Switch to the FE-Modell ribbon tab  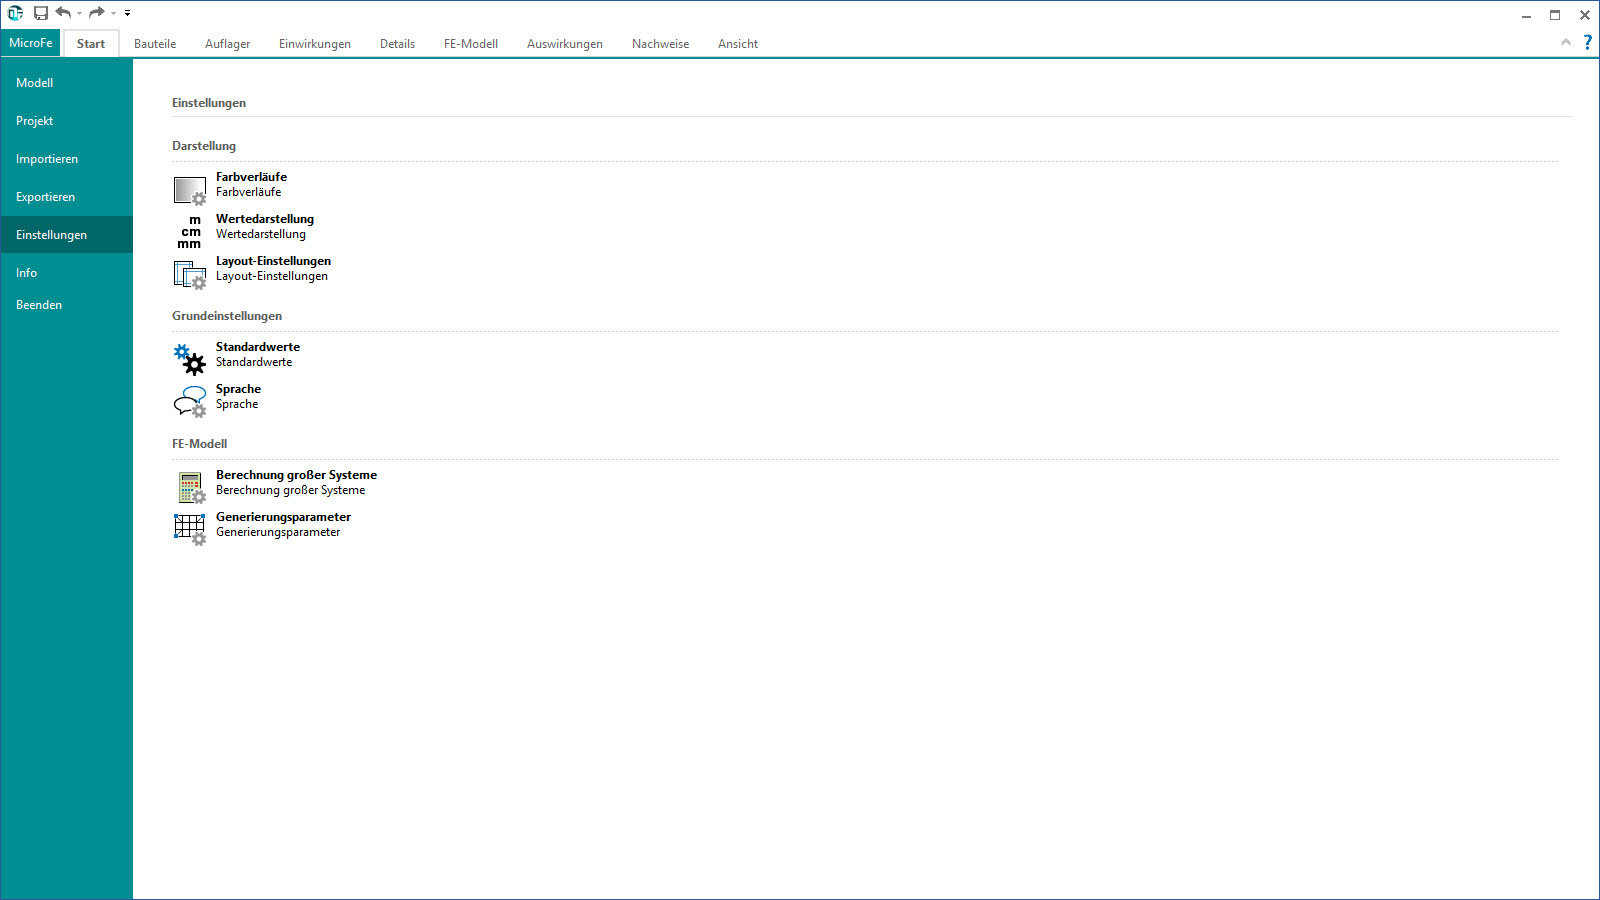[471, 44]
